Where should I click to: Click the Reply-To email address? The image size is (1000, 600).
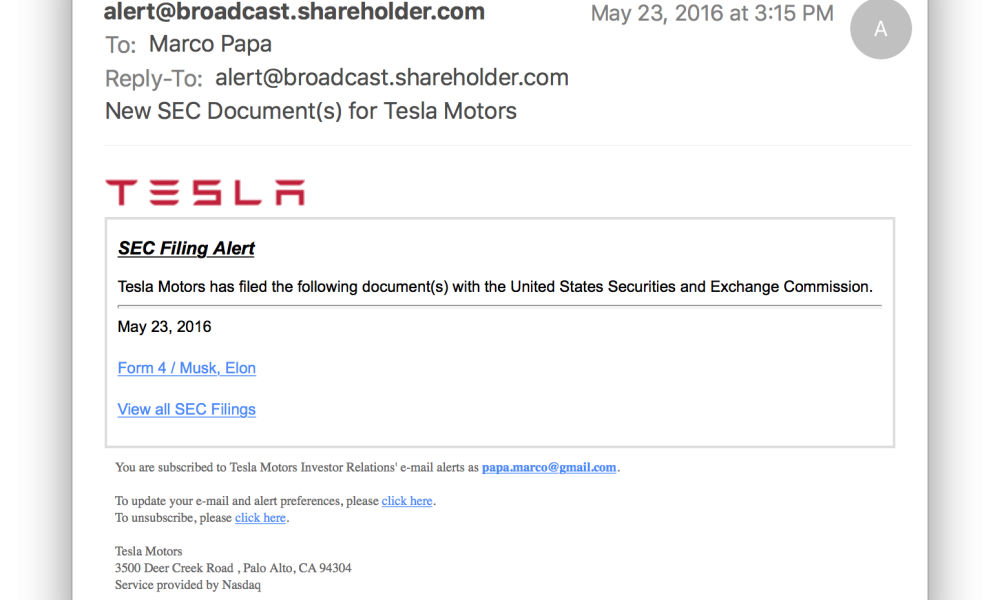point(392,78)
